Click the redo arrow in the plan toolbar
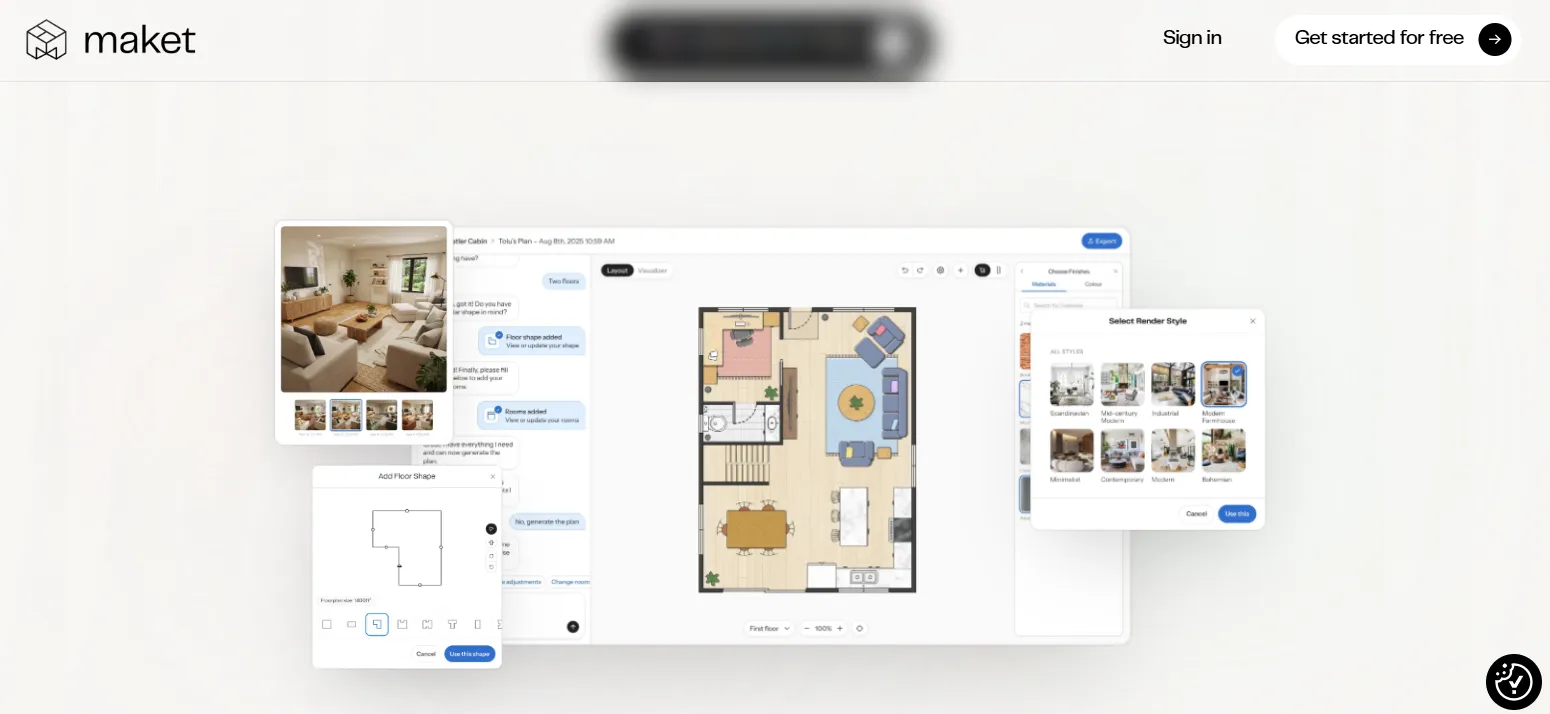The image size is (1550, 714). coord(920,270)
